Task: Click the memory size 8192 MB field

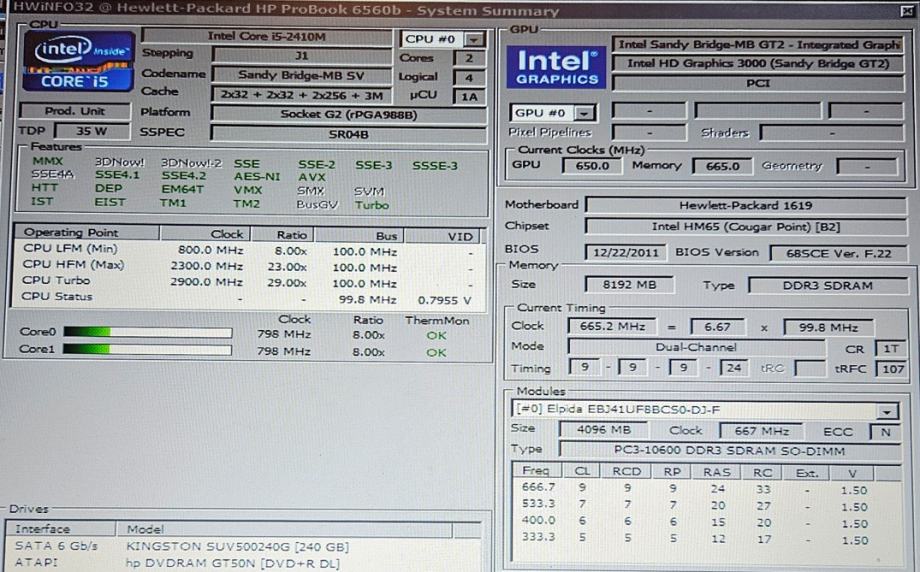Action: [629, 285]
